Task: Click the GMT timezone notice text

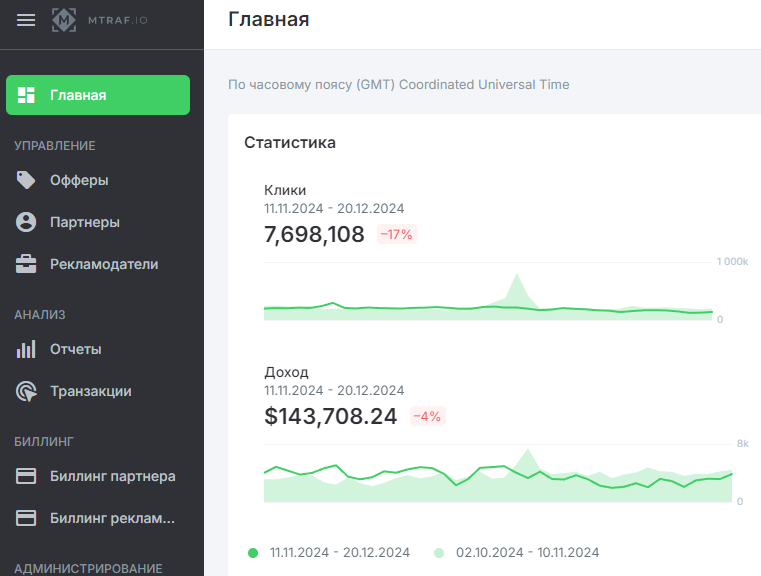Action: coord(398,84)
